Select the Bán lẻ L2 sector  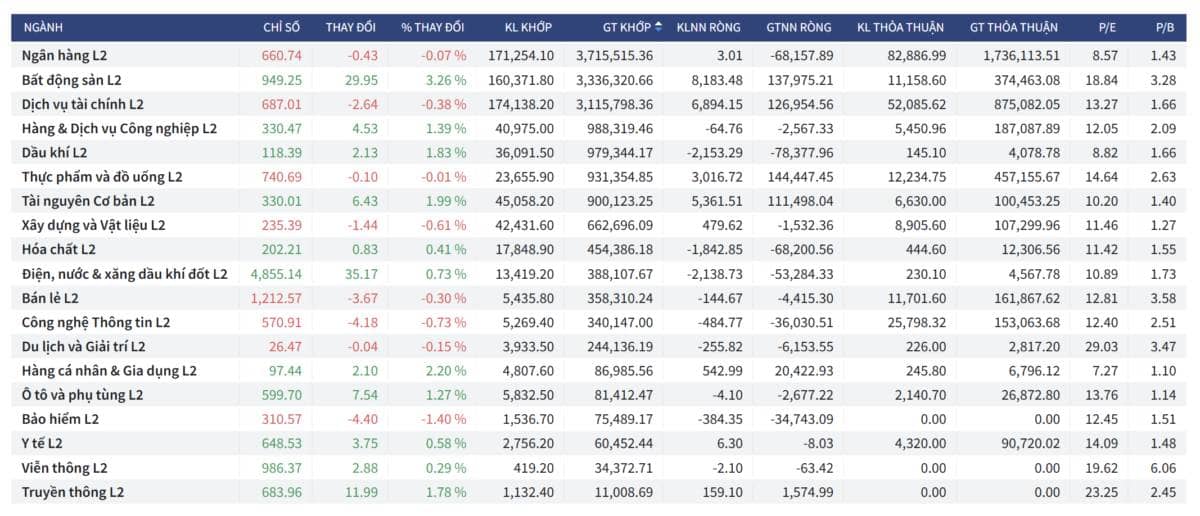(x=50, y=298)
